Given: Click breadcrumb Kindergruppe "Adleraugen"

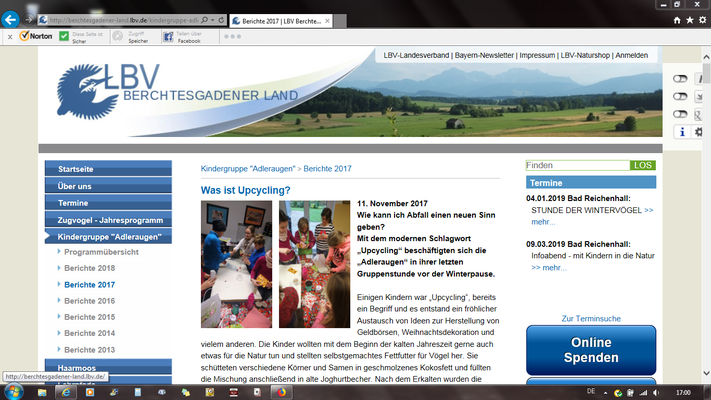Looking at the screenshot, I should tap(248, 169).
